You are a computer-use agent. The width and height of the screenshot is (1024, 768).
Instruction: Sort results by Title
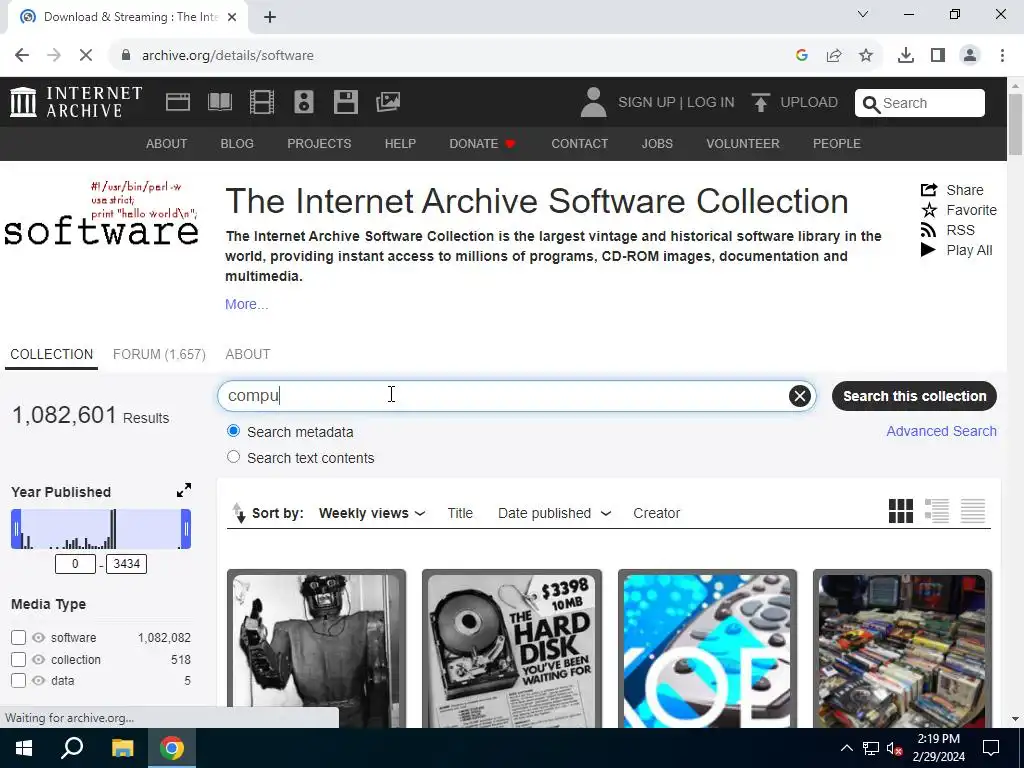click(460, 513)
